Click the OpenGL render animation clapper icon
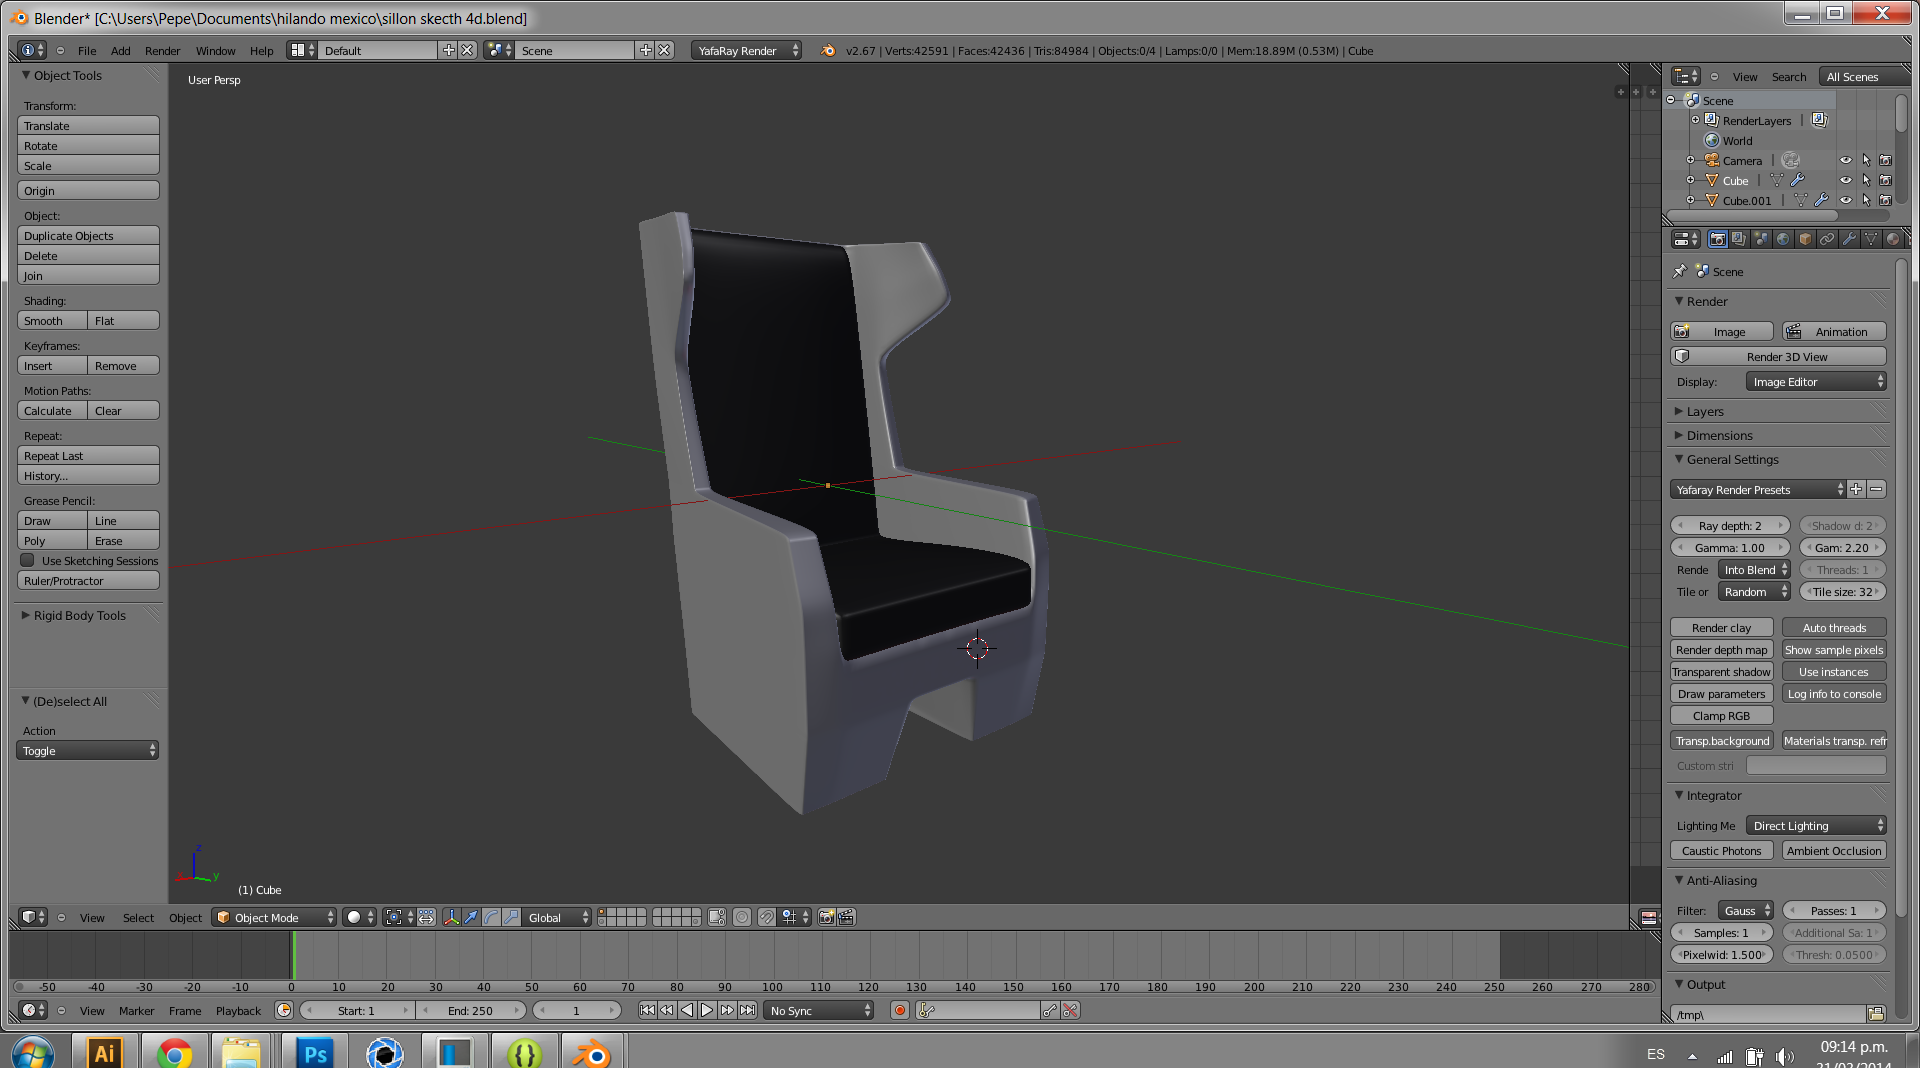Viewport: 1920px width, 1068px height. pos(846,917)
